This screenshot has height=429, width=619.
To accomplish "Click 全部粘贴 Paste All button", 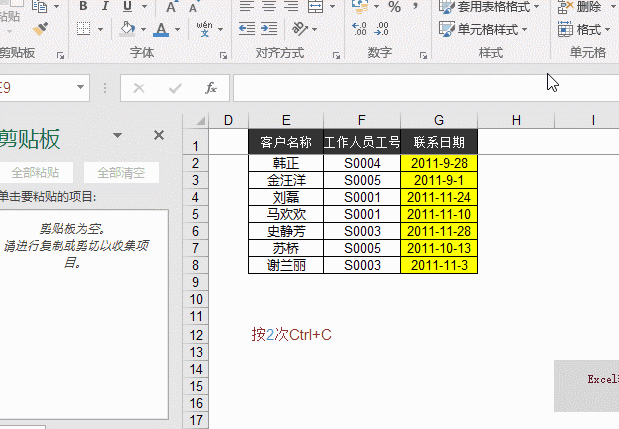I will click(35, 172).
